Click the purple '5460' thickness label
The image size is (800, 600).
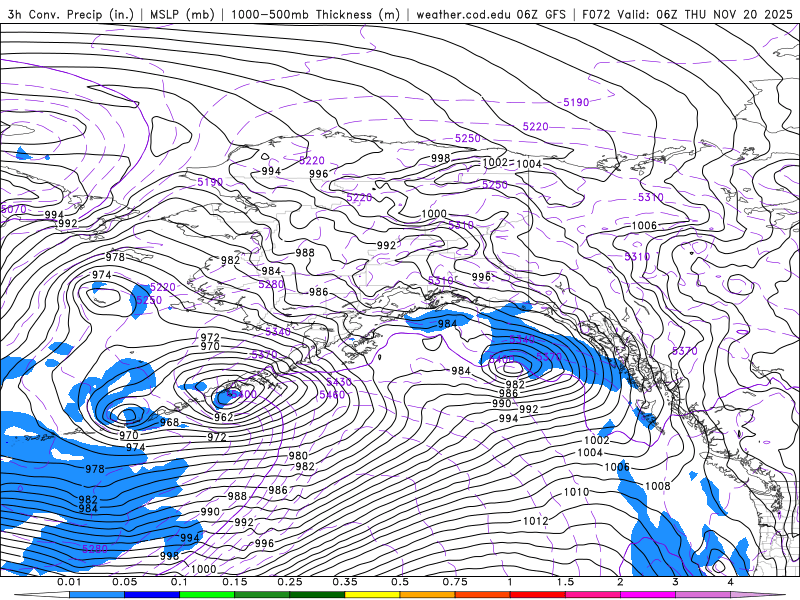pos(332,394)
